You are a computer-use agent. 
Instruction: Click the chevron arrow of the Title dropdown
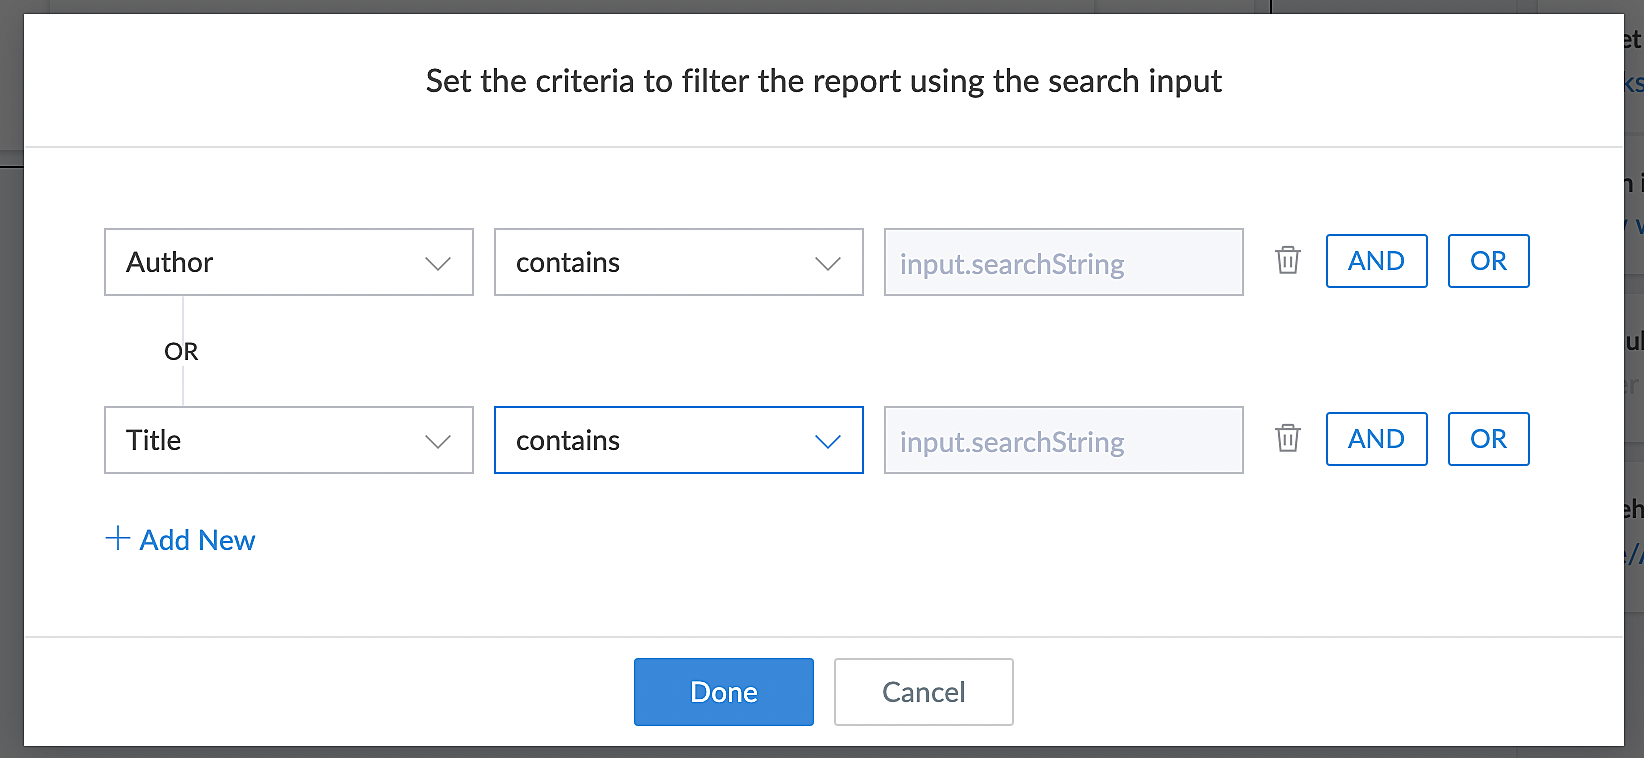pyautogui.click(x=438, y=441)
